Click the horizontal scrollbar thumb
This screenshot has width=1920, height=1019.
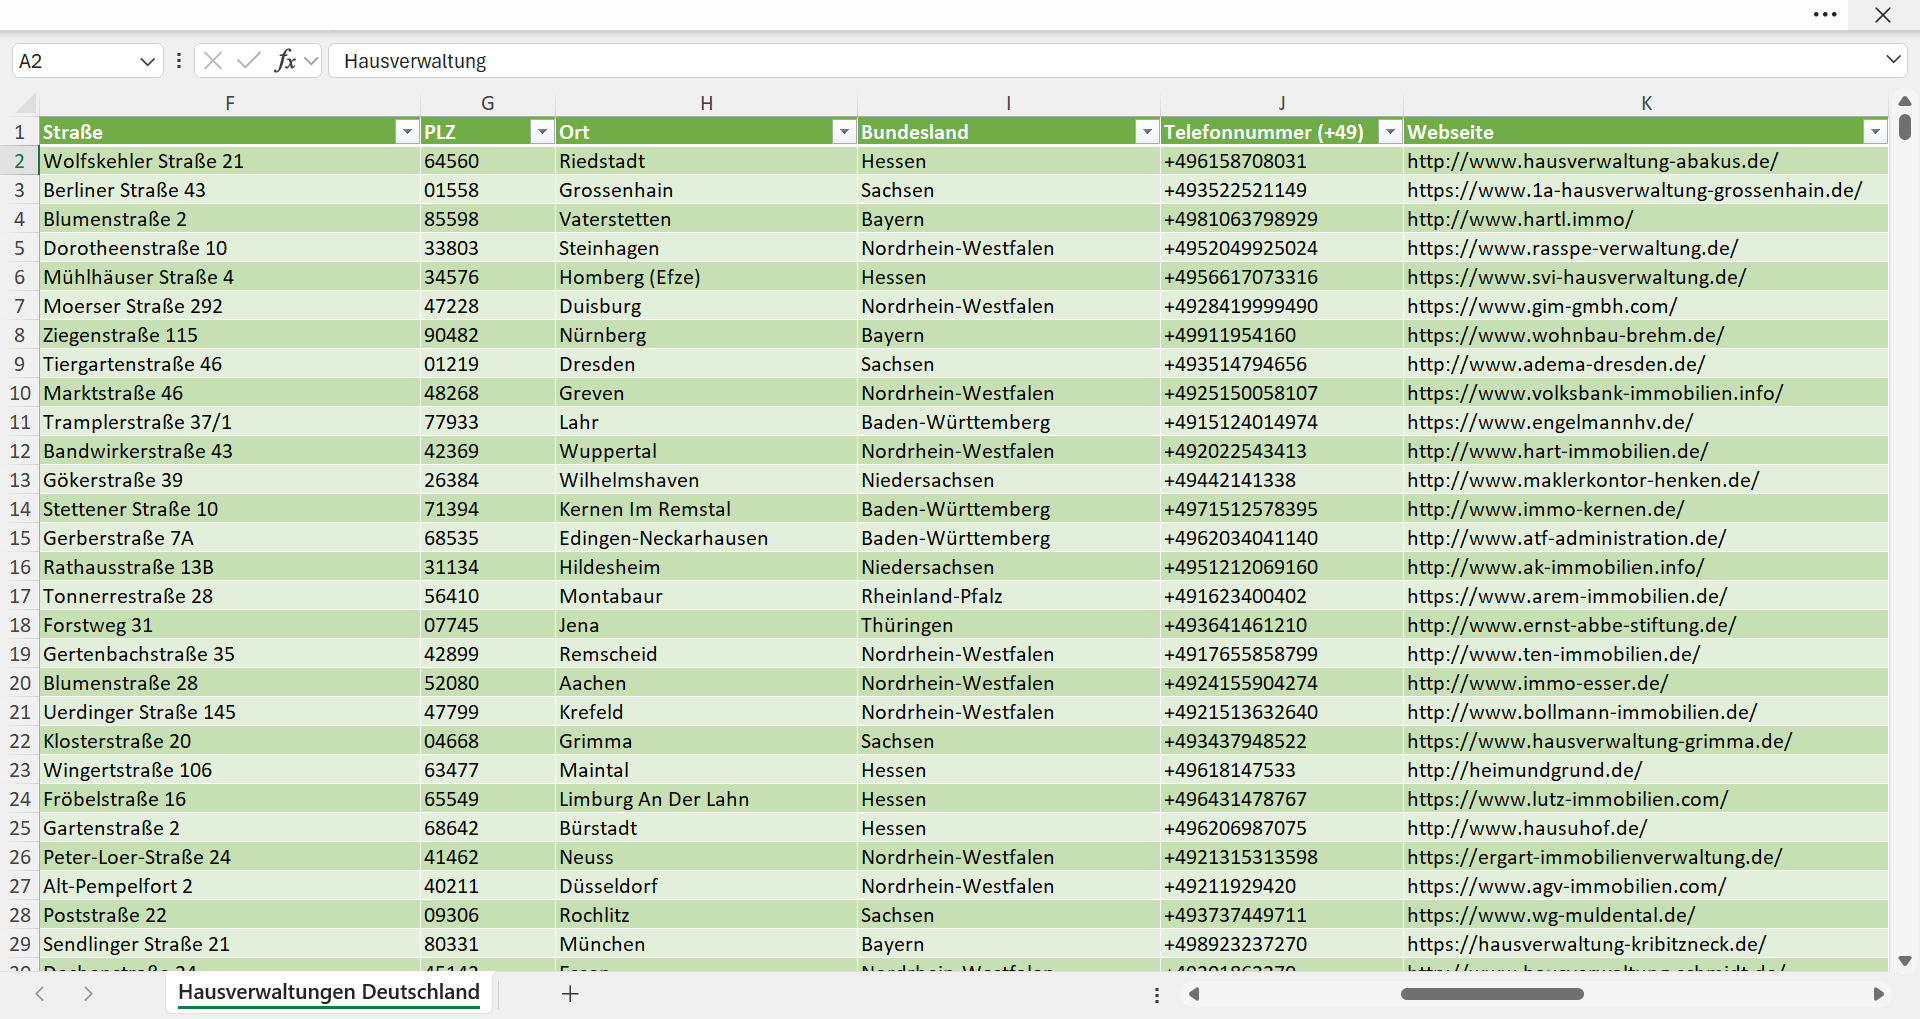tap(1492, 994)
